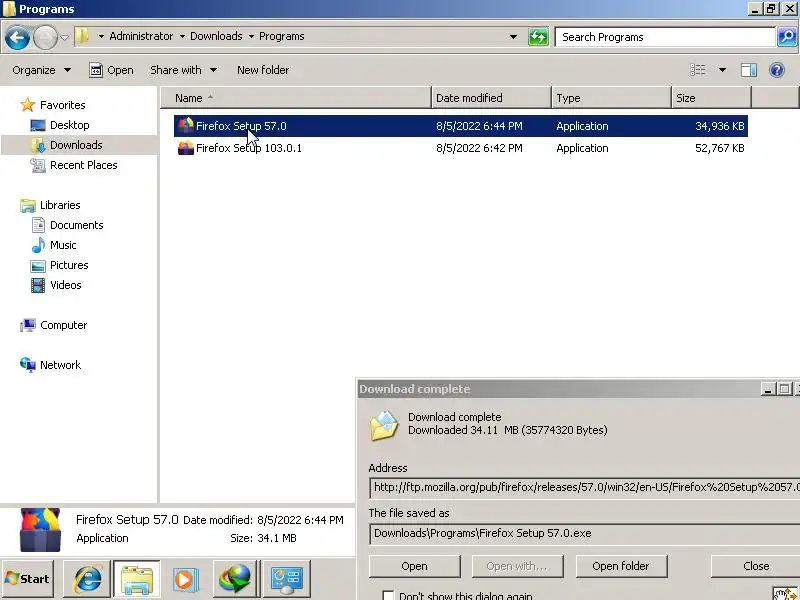Screen dimensions: 800x600
Task: Select Network in the navigation pane
Action: tap(50, 365)
